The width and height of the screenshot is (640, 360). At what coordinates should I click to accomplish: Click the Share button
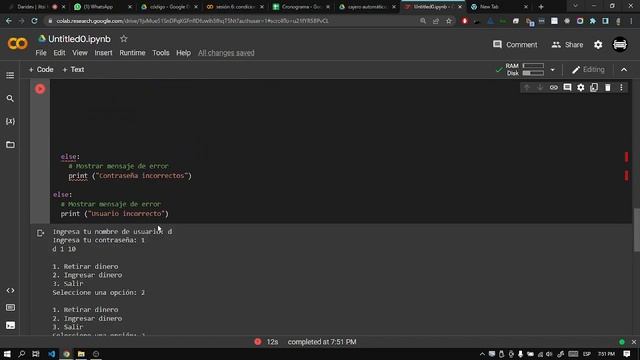click(567, 45)
